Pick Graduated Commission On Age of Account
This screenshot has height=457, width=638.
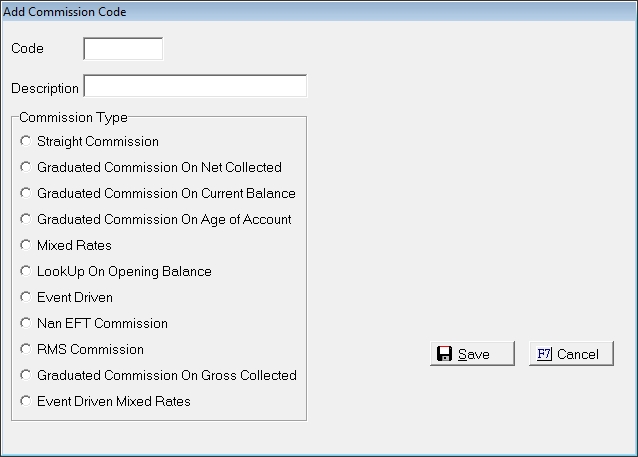(x=26, y=220)
